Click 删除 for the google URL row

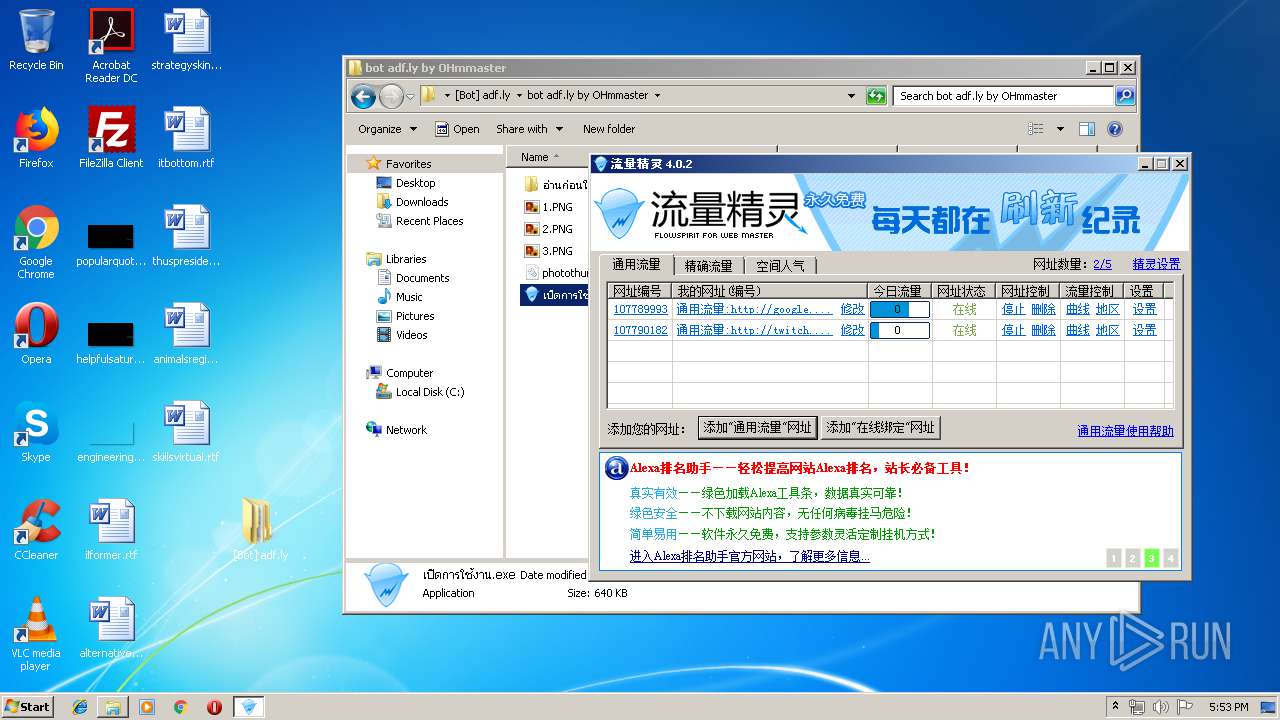point(1043,309)
